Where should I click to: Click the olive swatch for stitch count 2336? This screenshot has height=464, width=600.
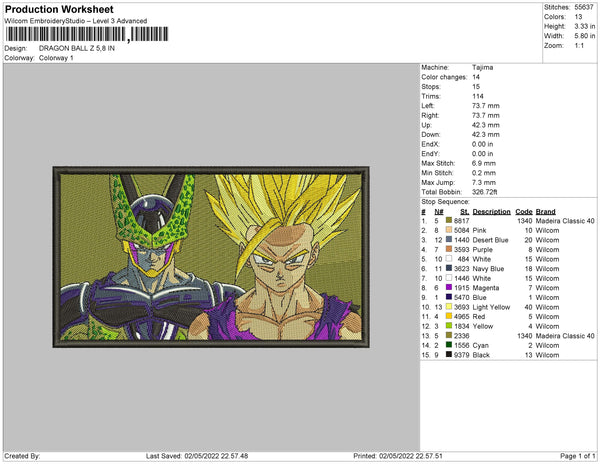point(449,335)
